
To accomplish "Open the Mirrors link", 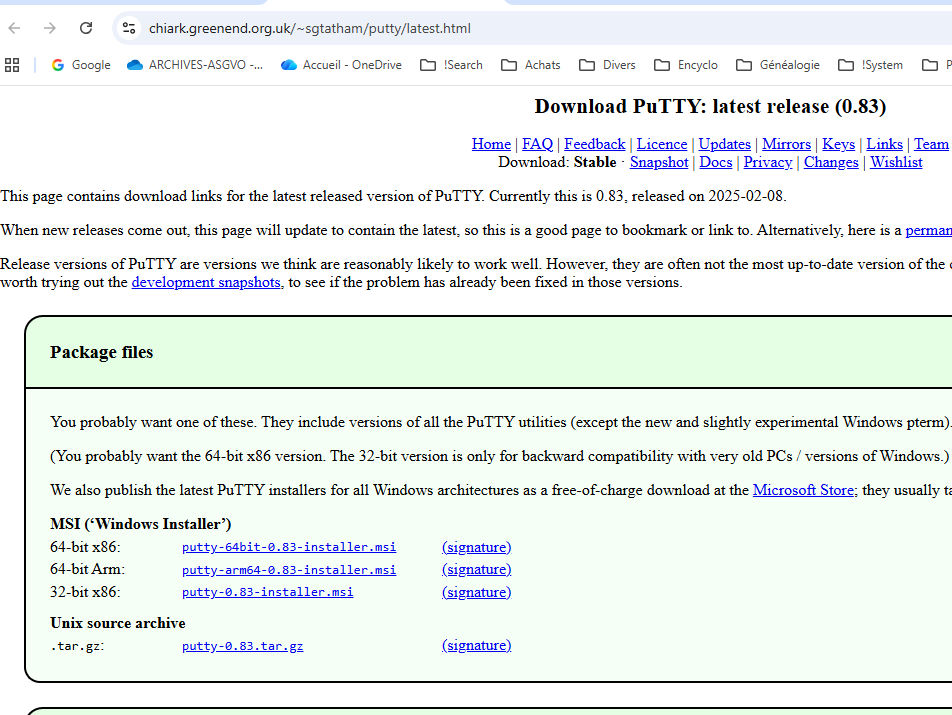I will click(786, 144).
